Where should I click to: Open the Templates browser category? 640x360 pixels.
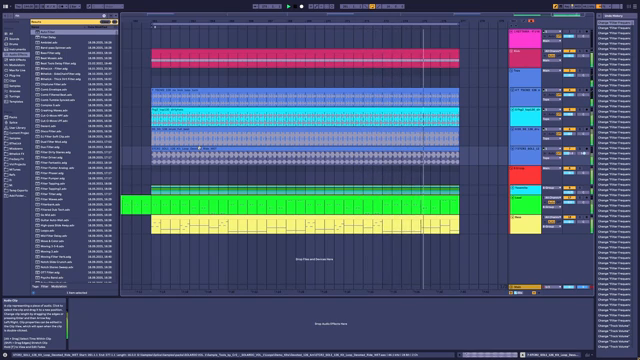(x=16, y=102)
